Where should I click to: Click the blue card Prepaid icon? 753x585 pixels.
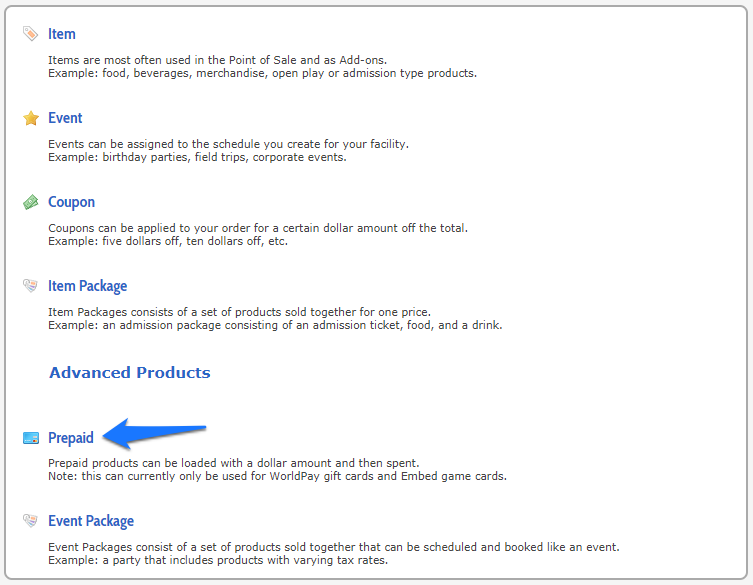click(x=31, y=438)
